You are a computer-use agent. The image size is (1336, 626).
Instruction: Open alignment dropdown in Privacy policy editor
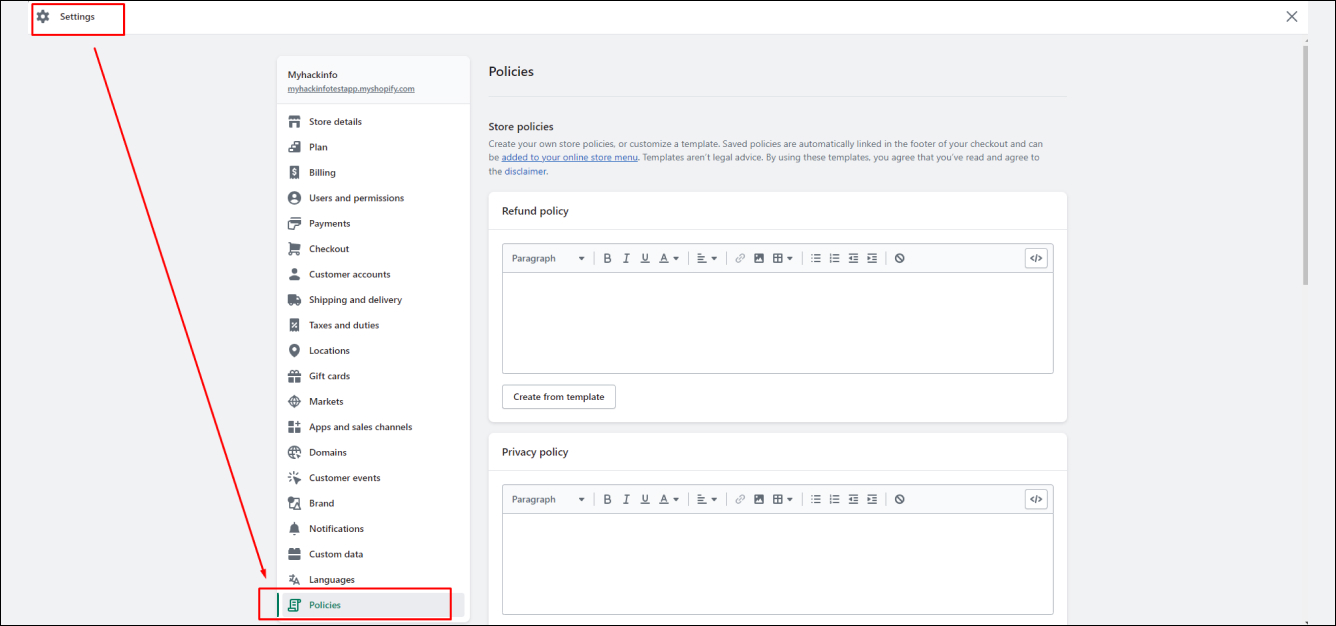[707, 499]
